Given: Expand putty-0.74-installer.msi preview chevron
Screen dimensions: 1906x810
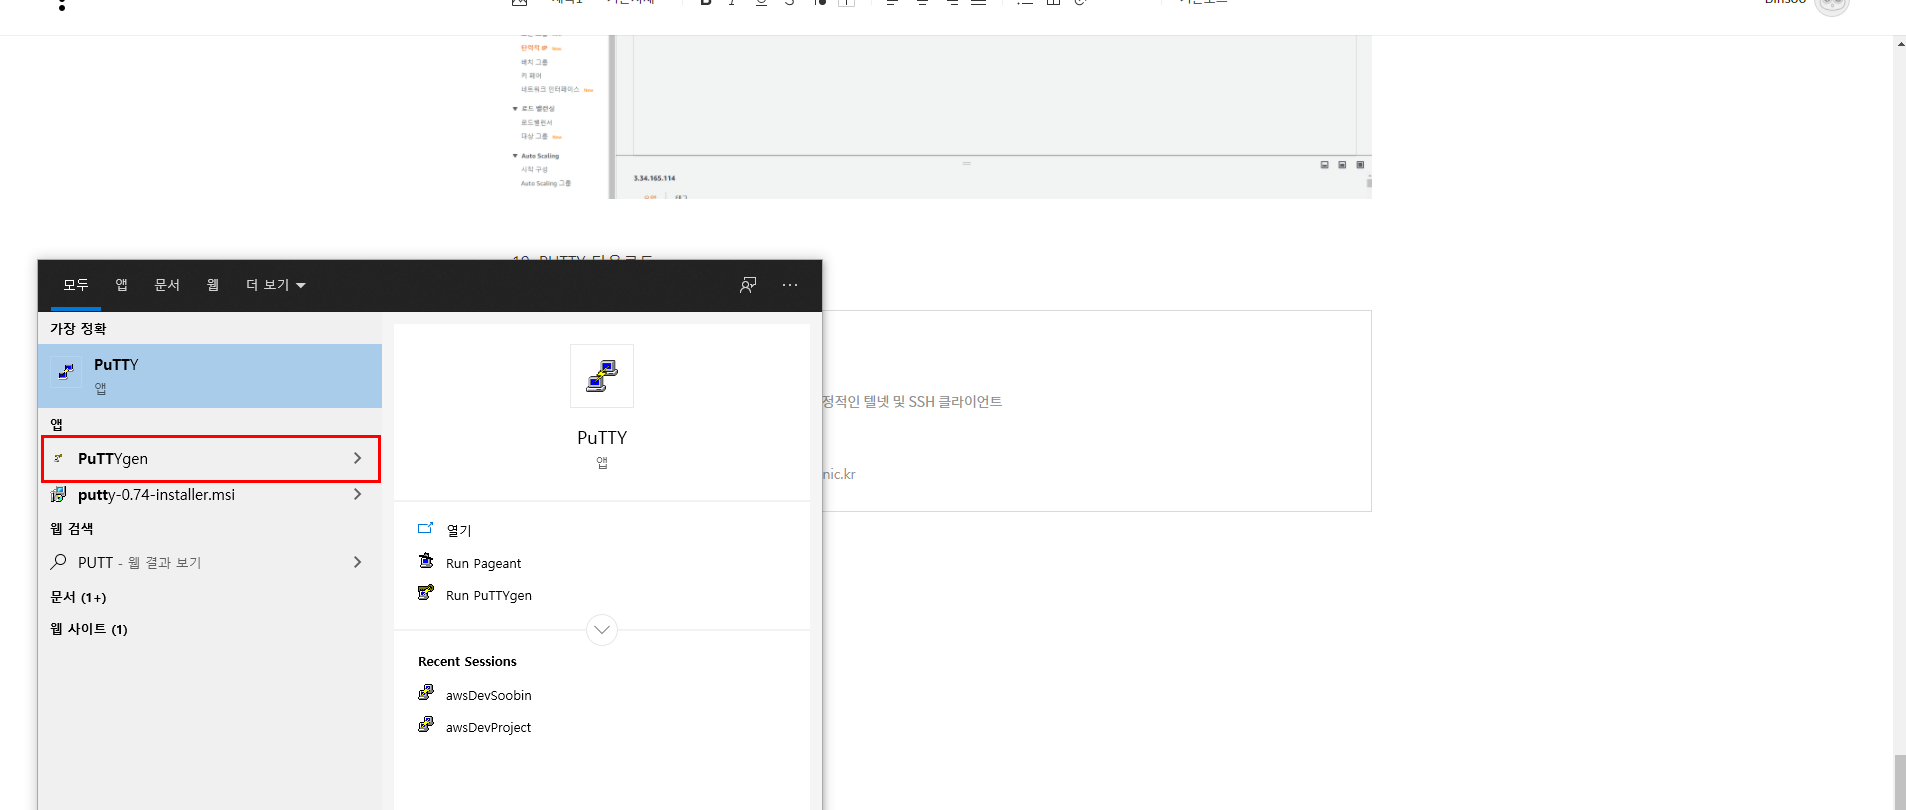Looking at the screenshot, I should coord(357,494).
